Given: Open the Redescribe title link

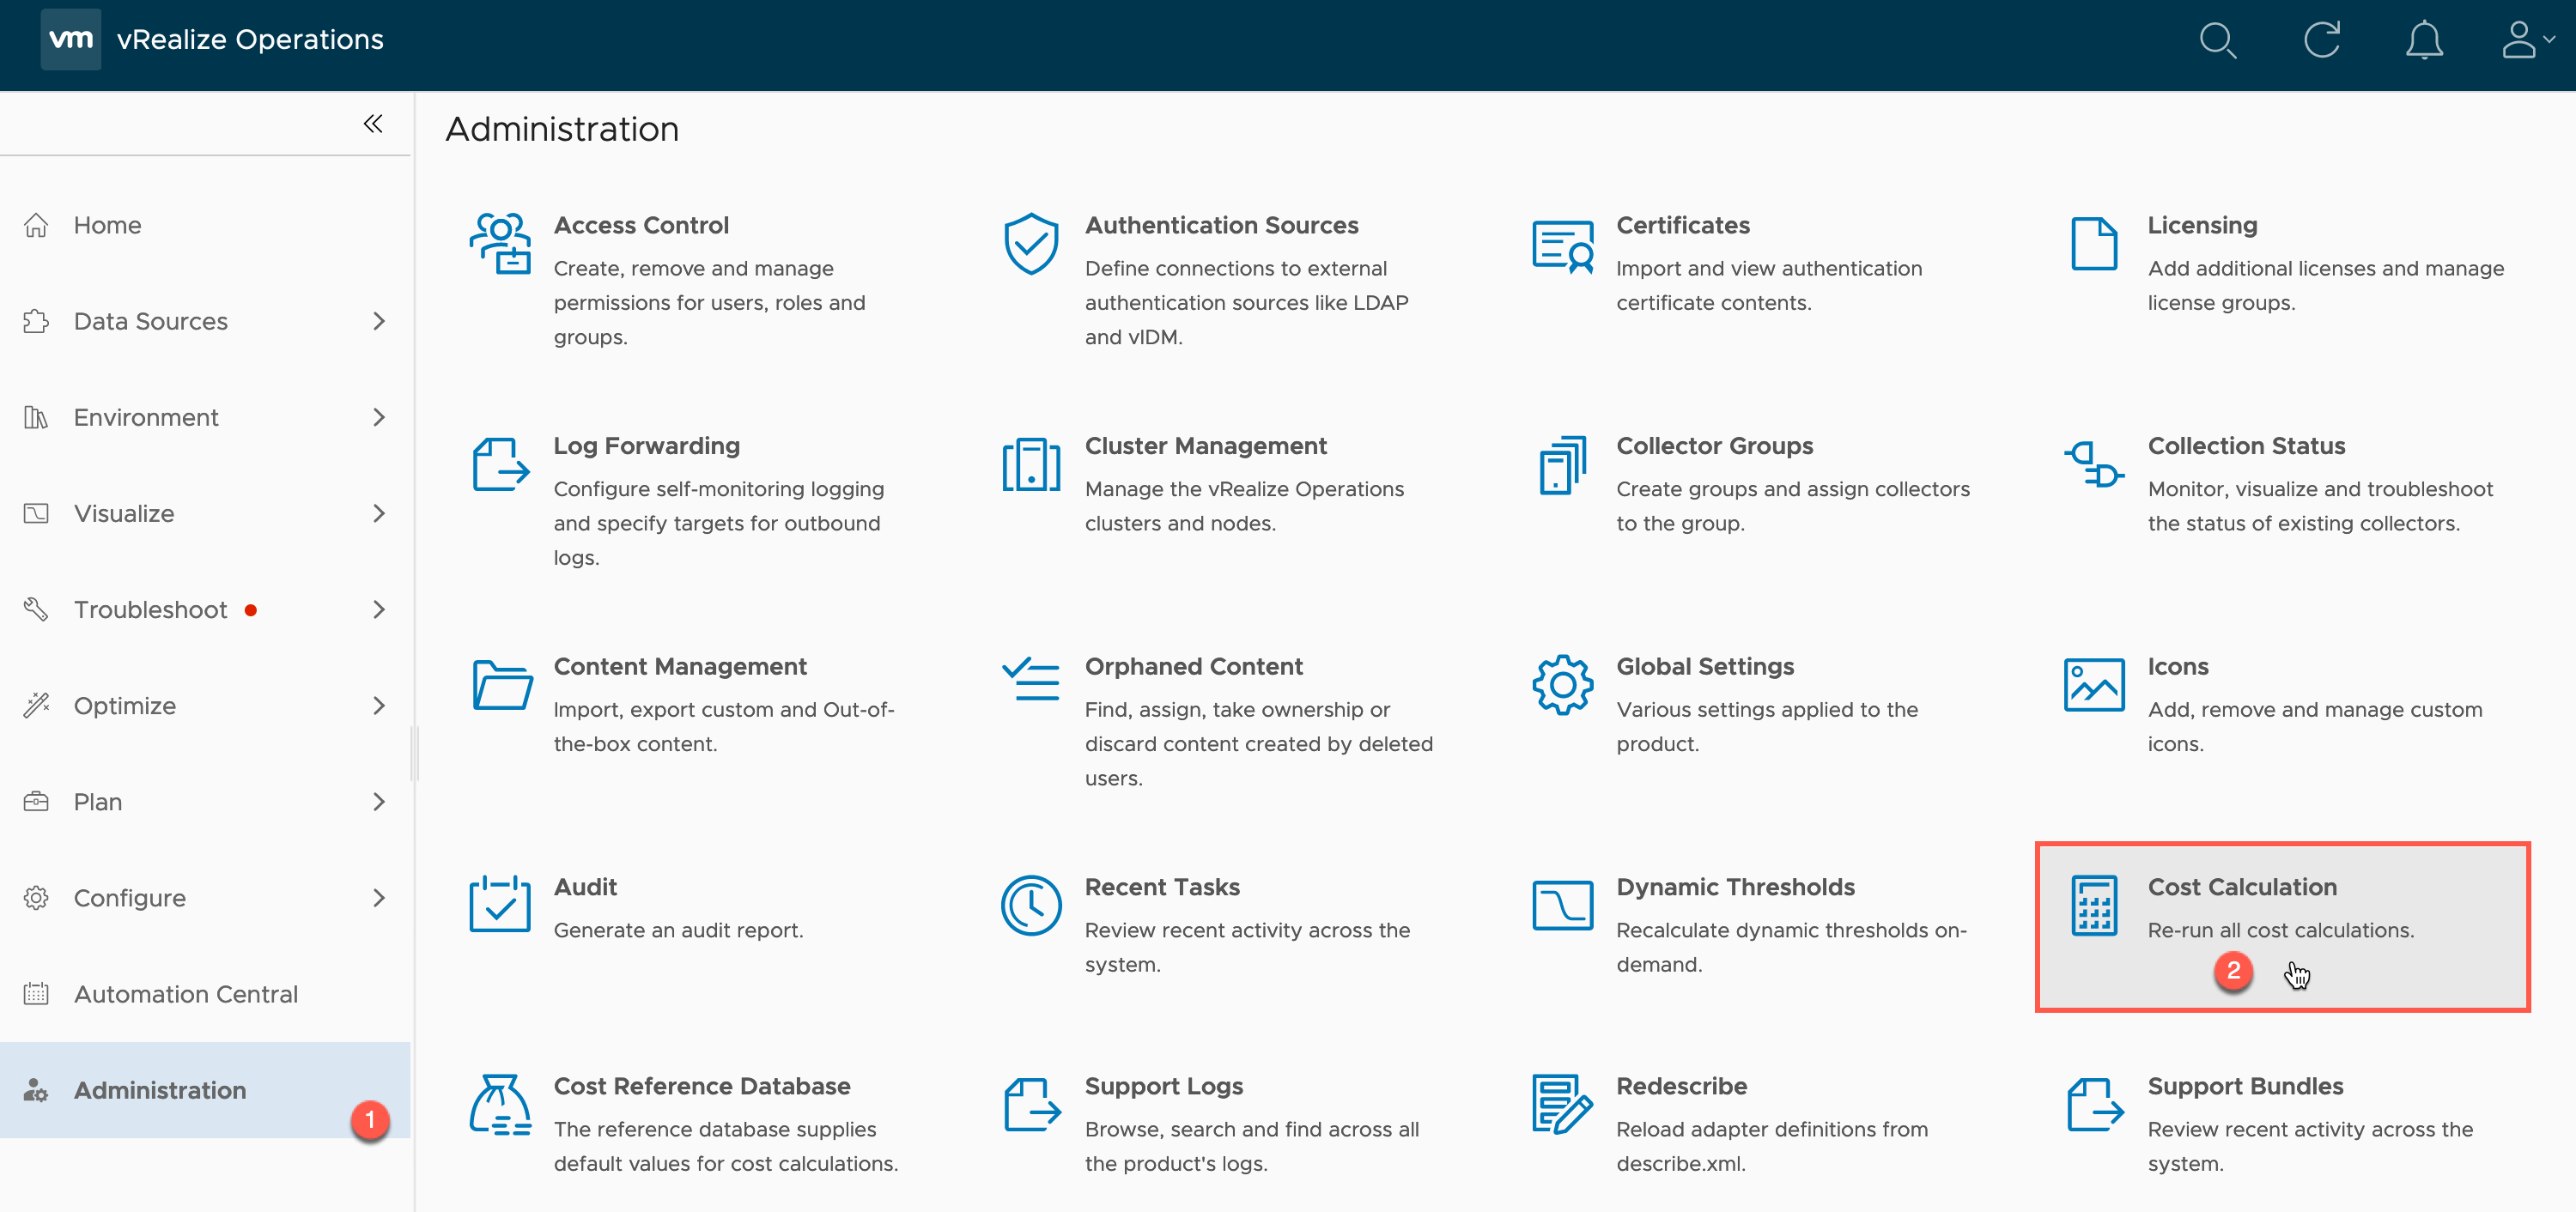Looking at the screenshot, I should pos(1681,1087).
